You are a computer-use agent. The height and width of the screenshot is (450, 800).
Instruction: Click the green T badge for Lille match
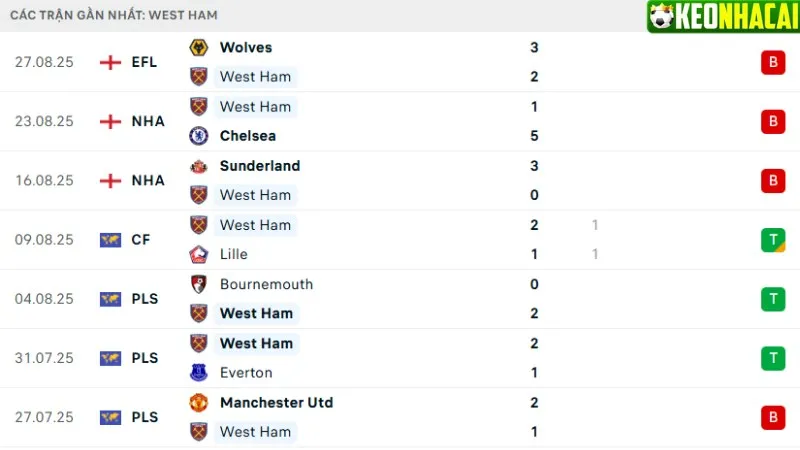[771, 240]
